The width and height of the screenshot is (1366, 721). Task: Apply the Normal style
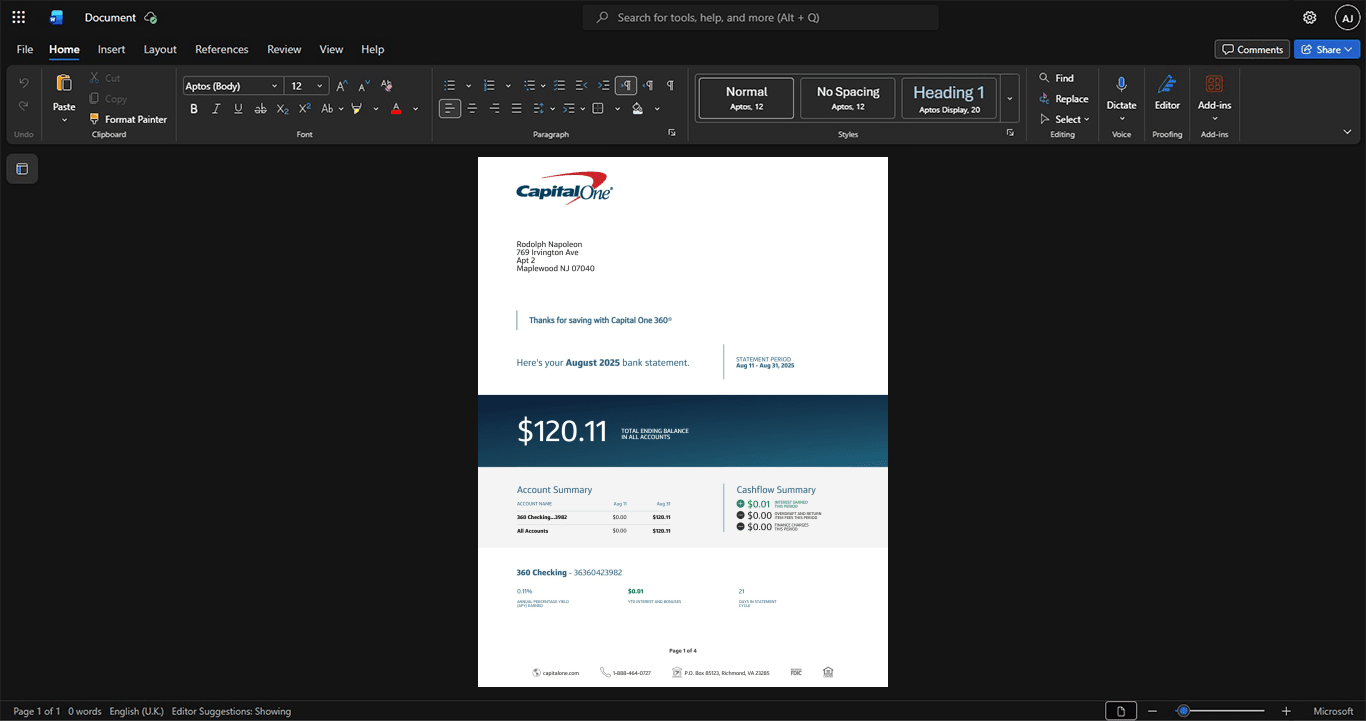coord(746,98)
